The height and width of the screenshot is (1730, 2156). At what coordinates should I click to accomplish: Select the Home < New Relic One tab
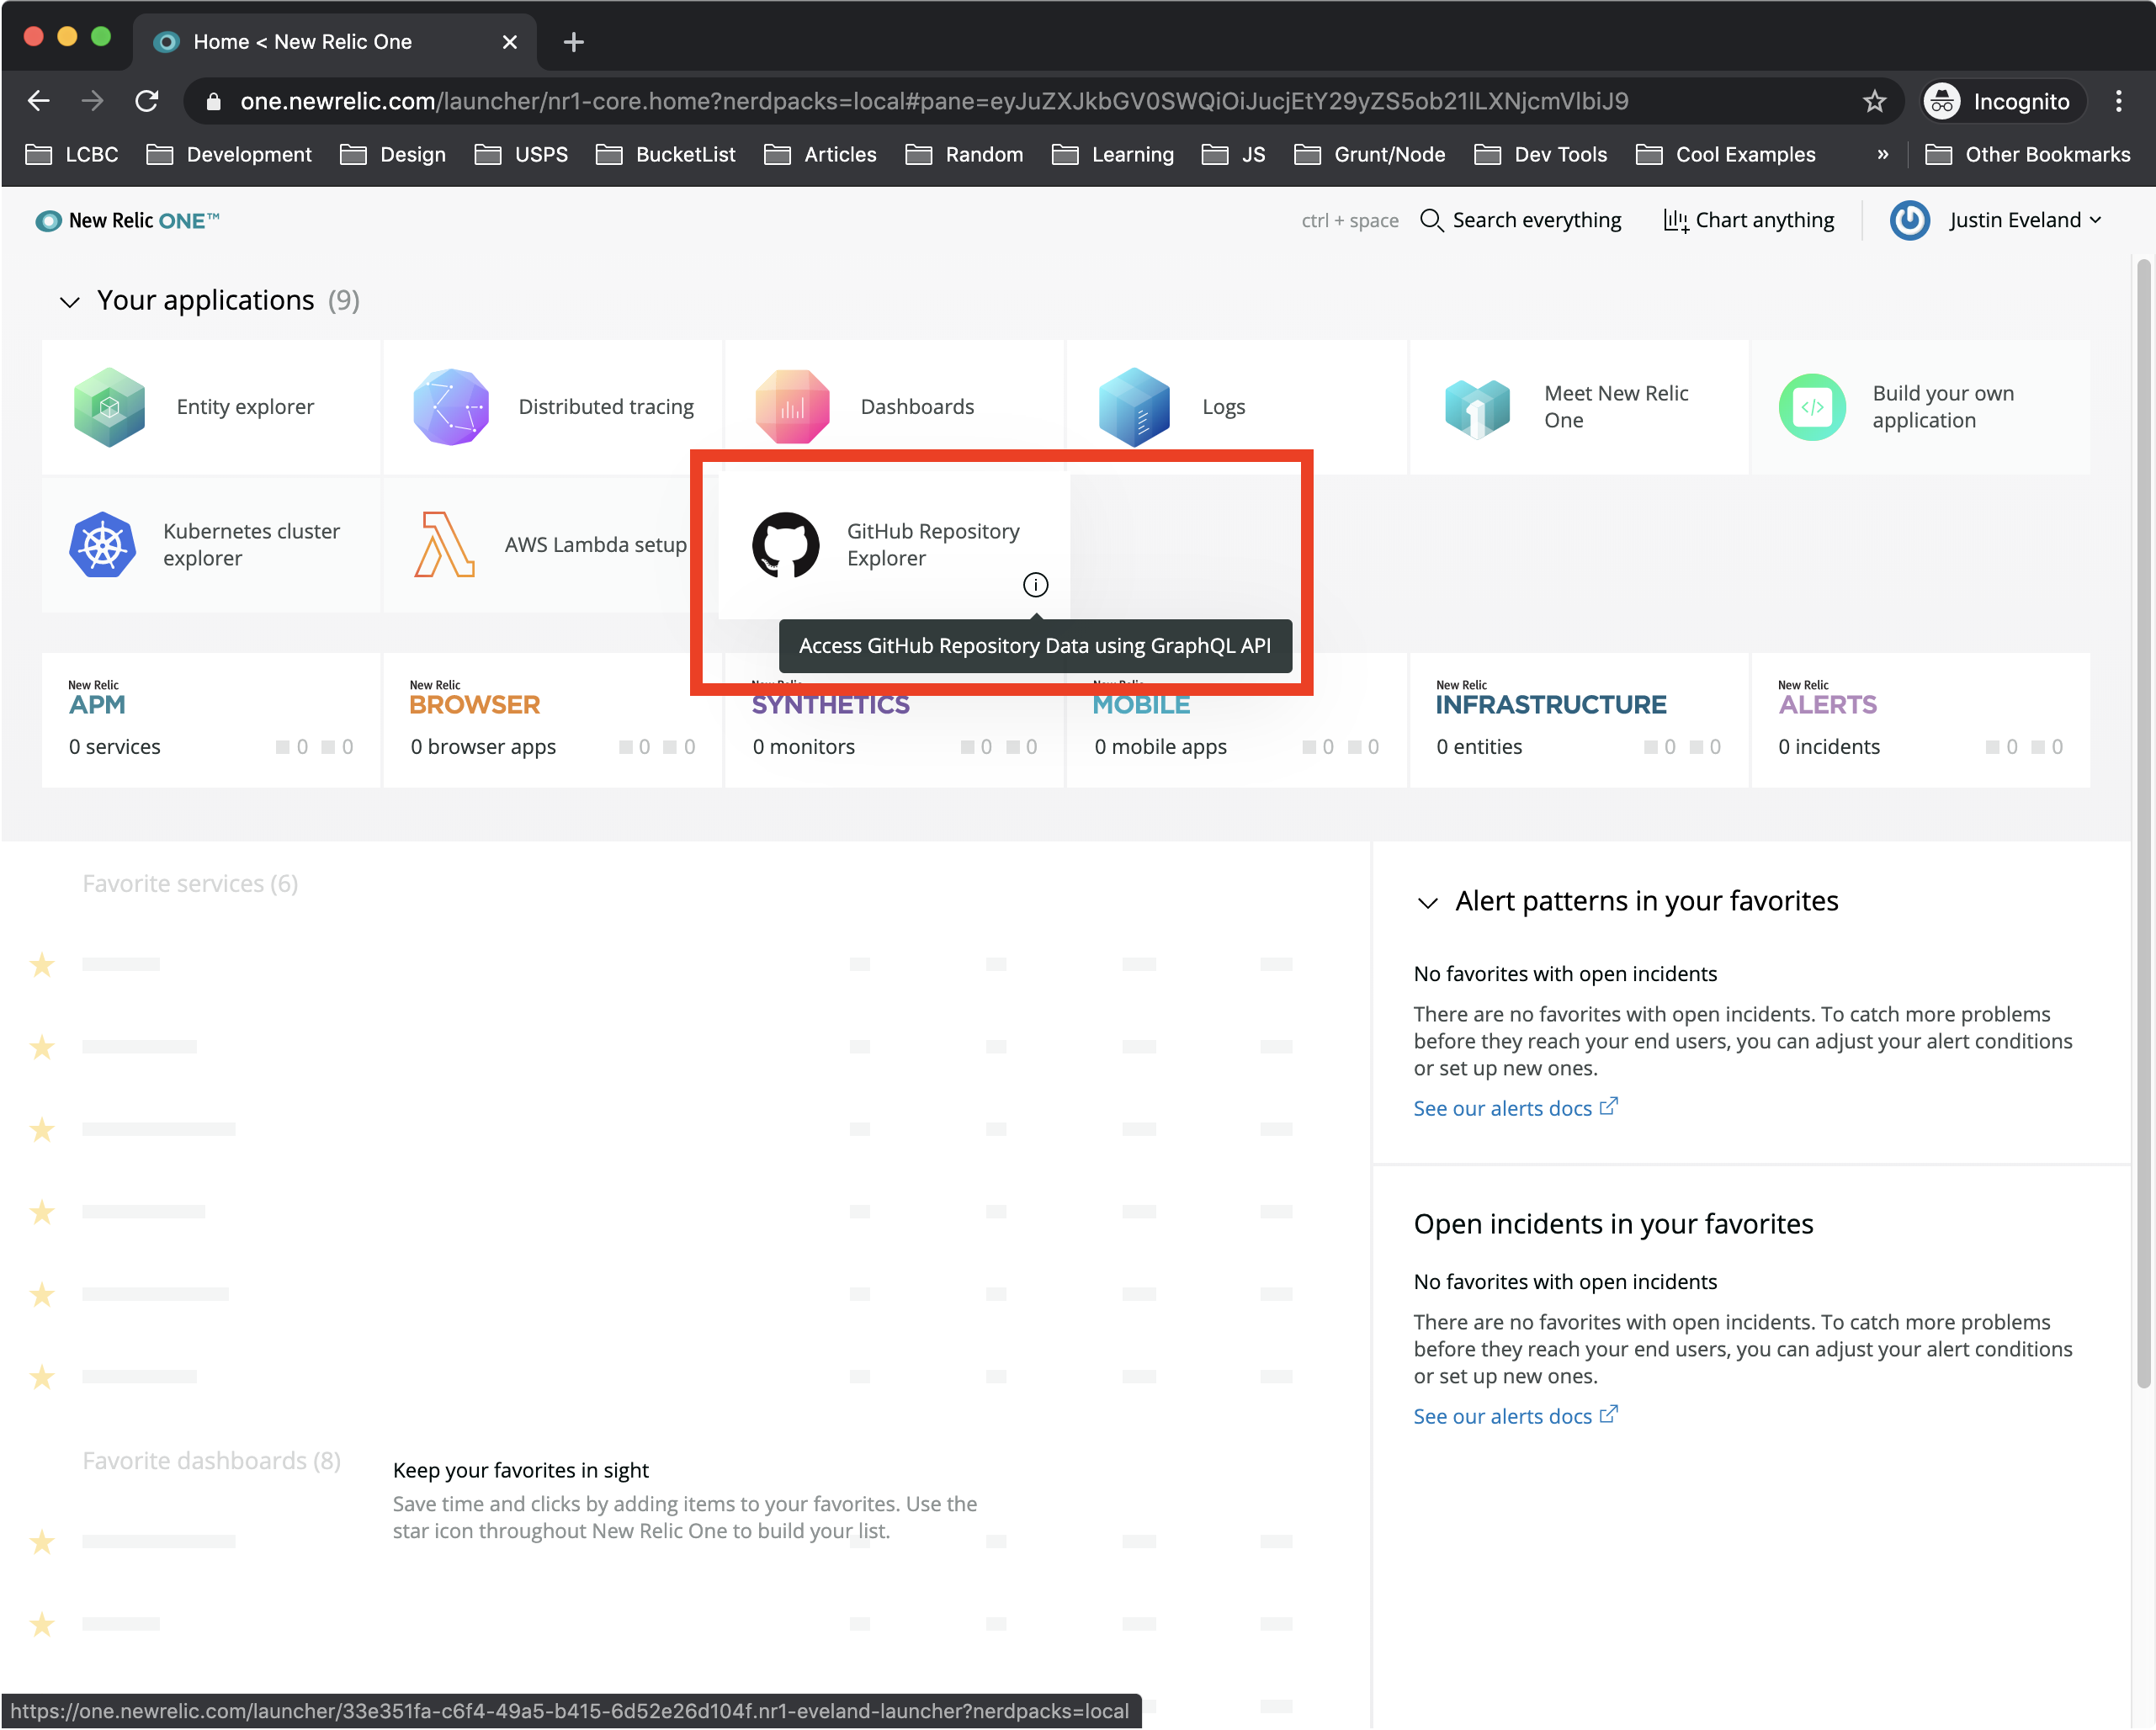pyautogui.click(x=302, y=42)
